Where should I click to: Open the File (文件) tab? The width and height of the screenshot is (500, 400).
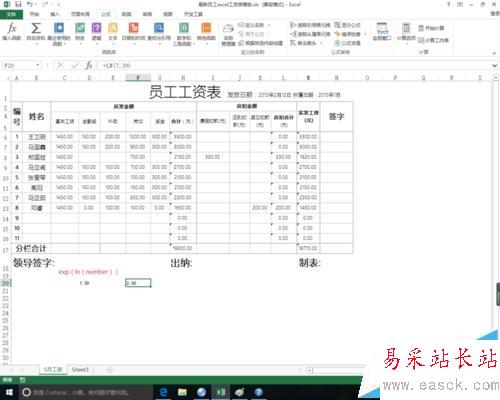point(11,14)
